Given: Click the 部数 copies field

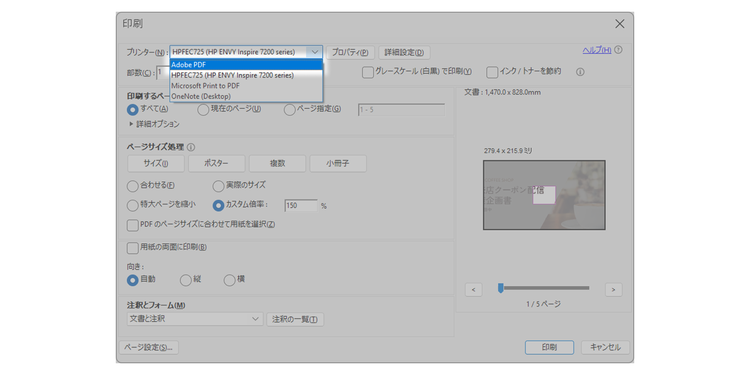Looking at the screenshot, I should pos(163,73).
